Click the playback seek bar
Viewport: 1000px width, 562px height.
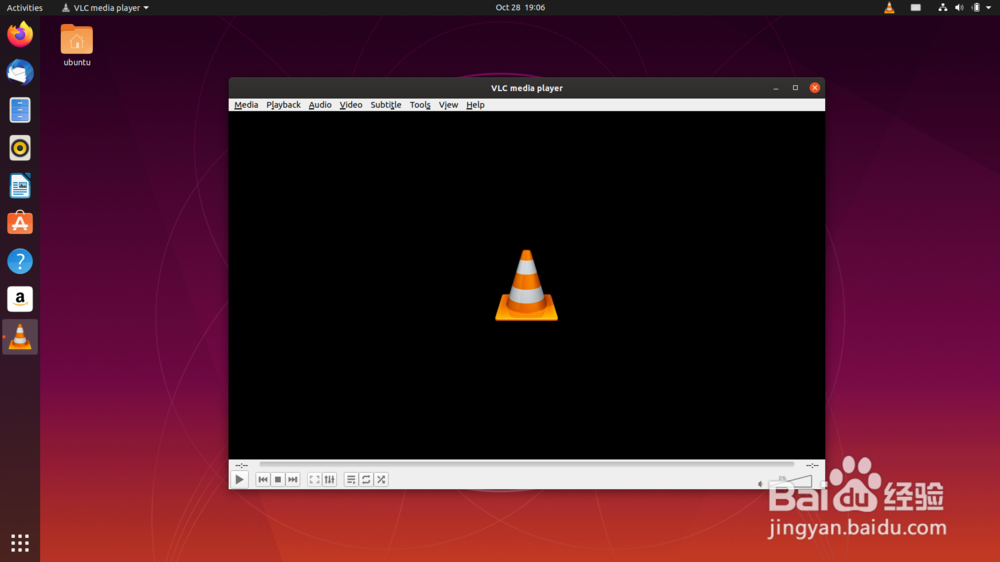[x=527, y=464]
